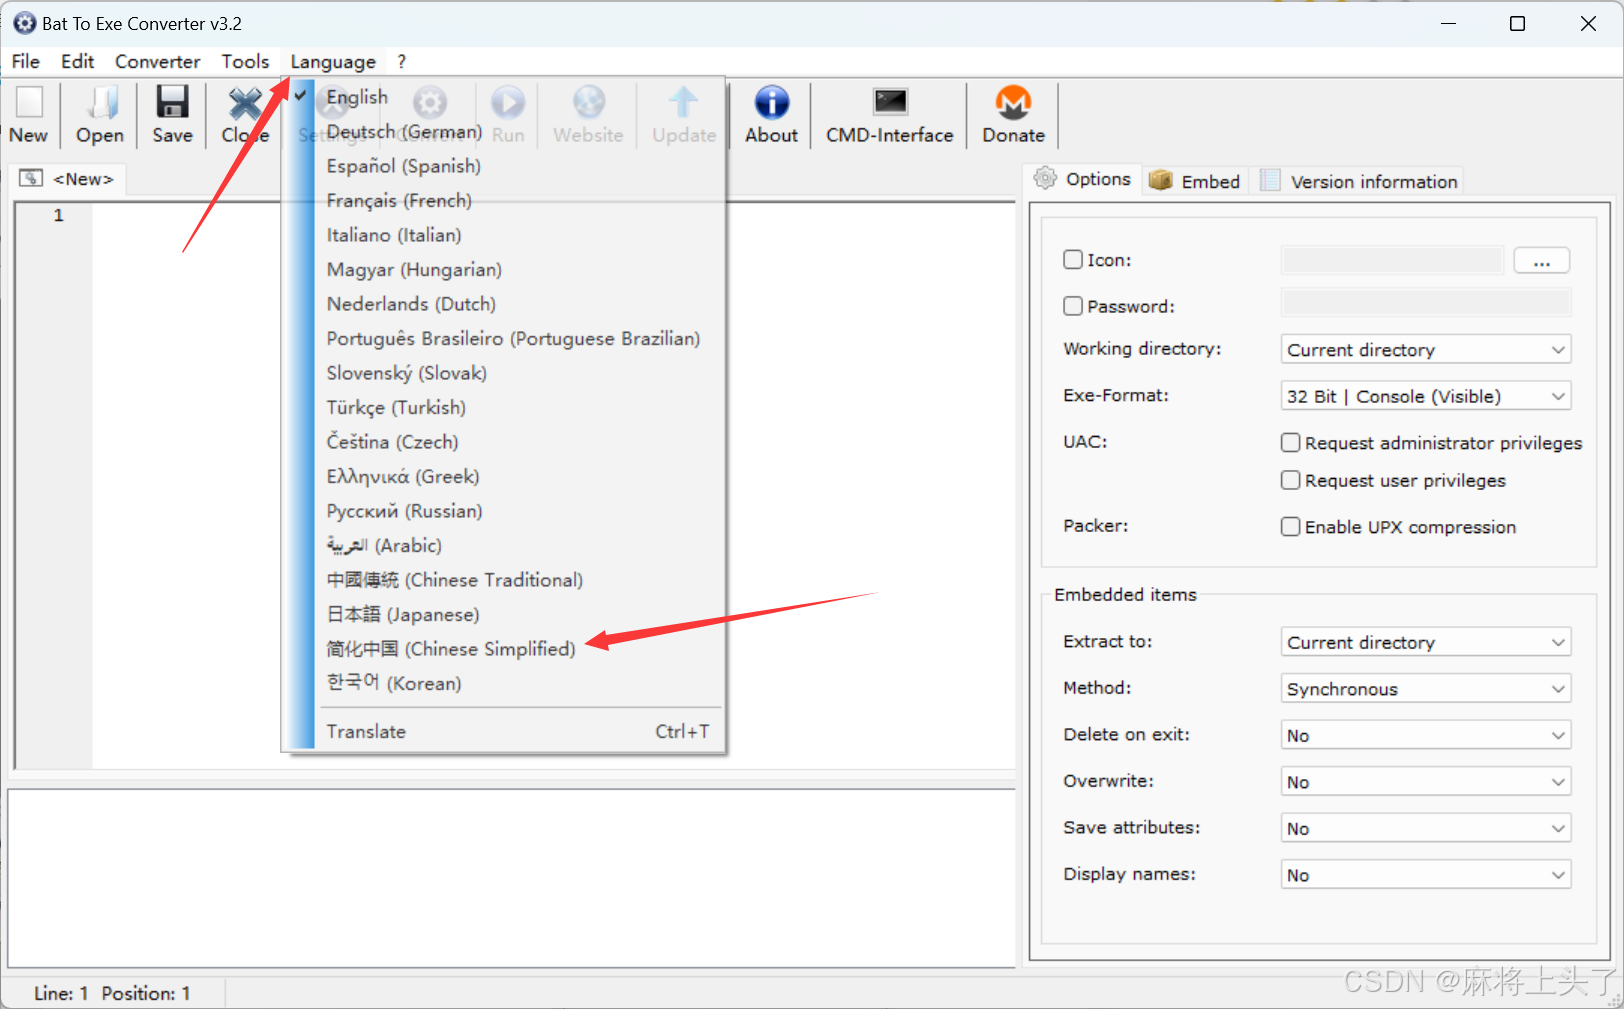
Task: Click the icon browse "..." button
Action: (1541, 261)
